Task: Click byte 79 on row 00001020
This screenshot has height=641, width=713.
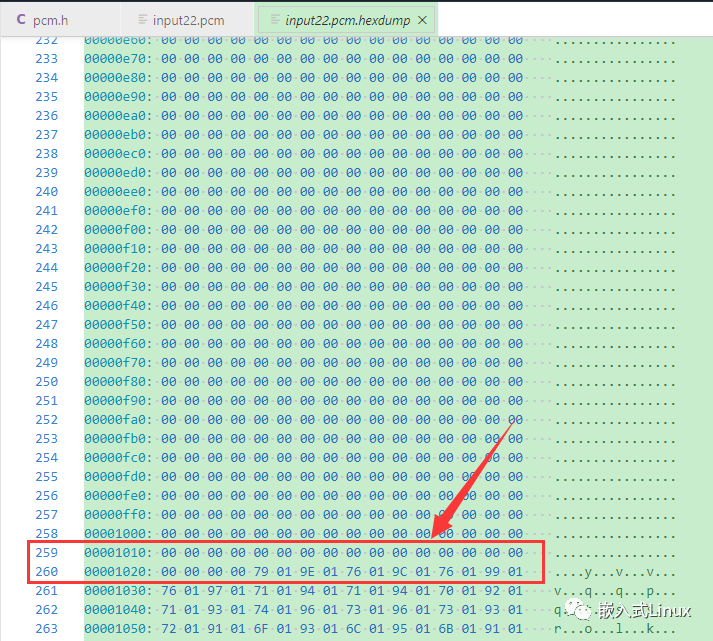Action: [261, 572]
